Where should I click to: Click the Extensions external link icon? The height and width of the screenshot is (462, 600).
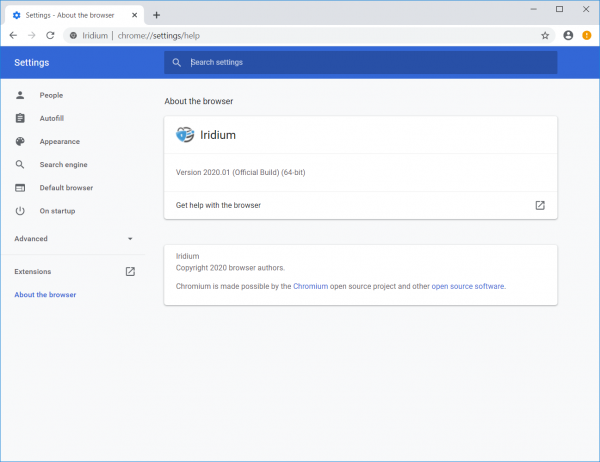(129, 271)
